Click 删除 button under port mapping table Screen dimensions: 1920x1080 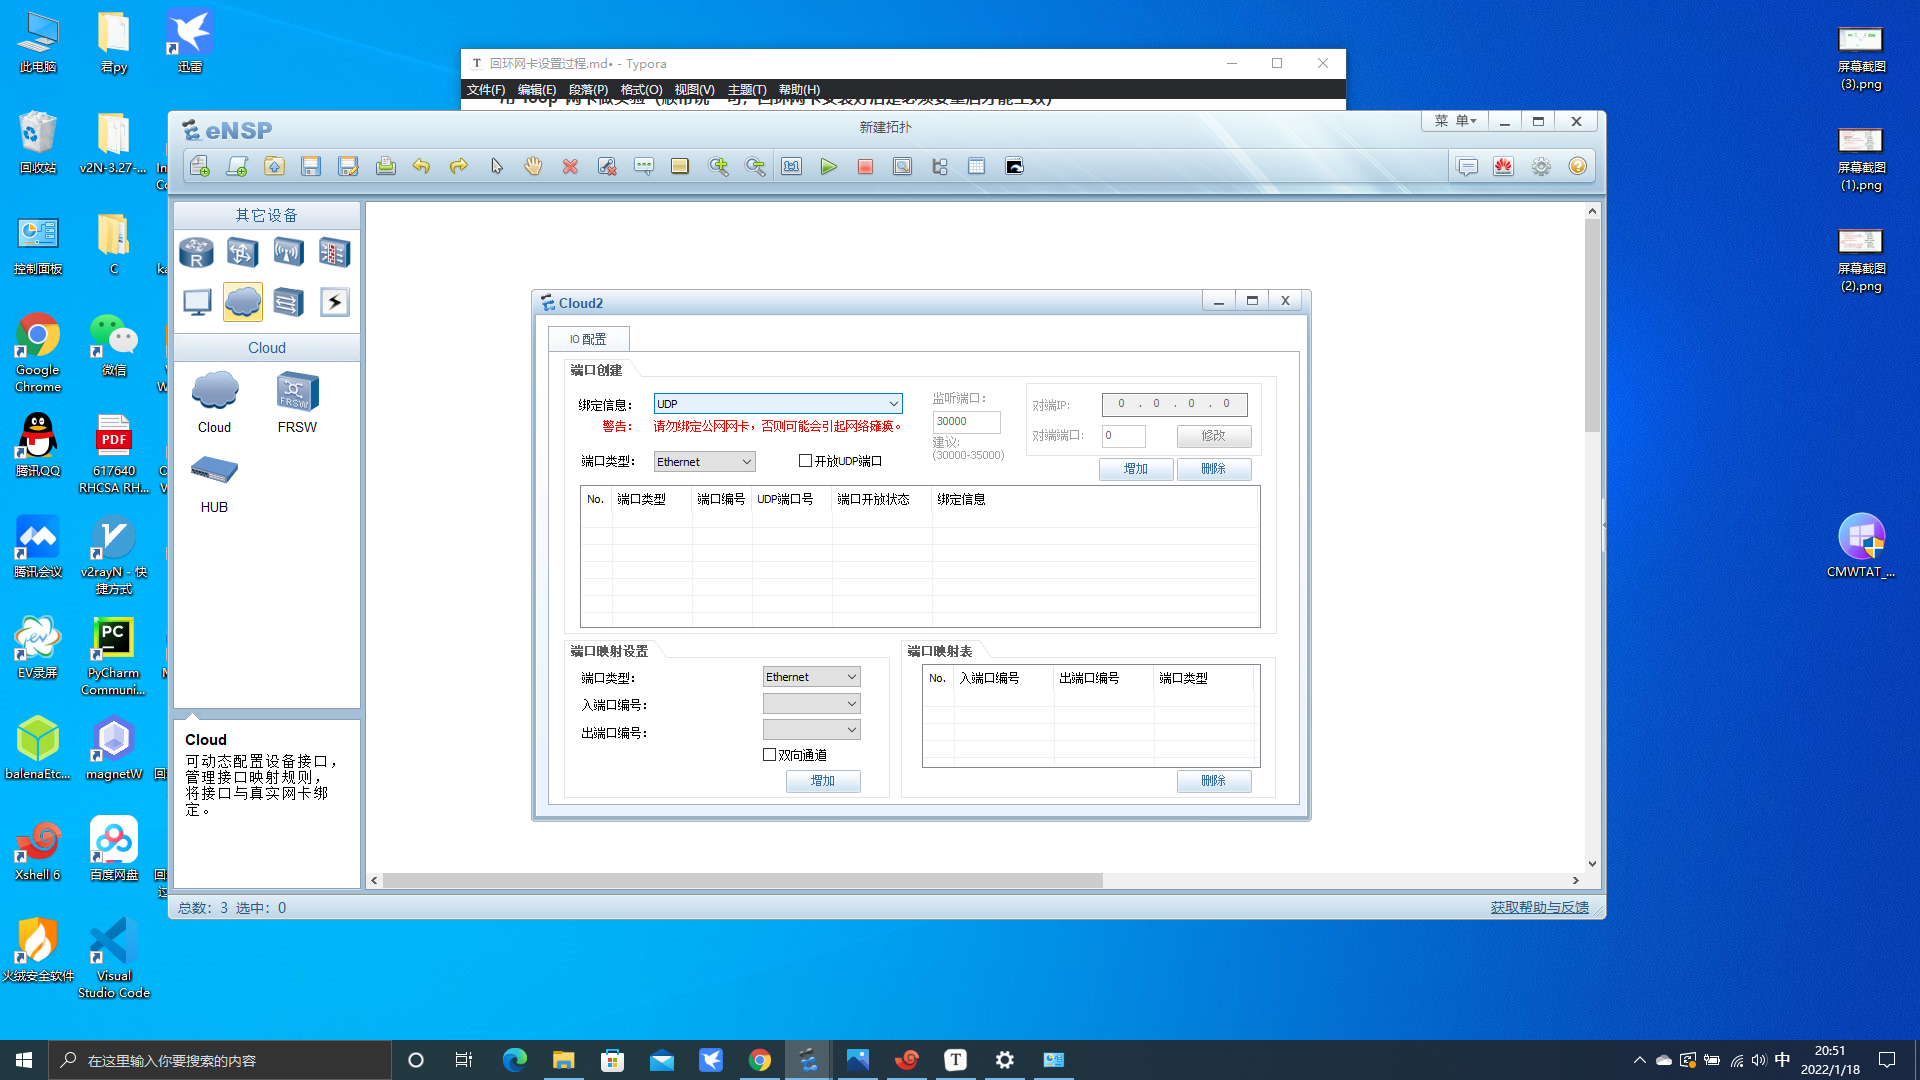click(1214, 781)
